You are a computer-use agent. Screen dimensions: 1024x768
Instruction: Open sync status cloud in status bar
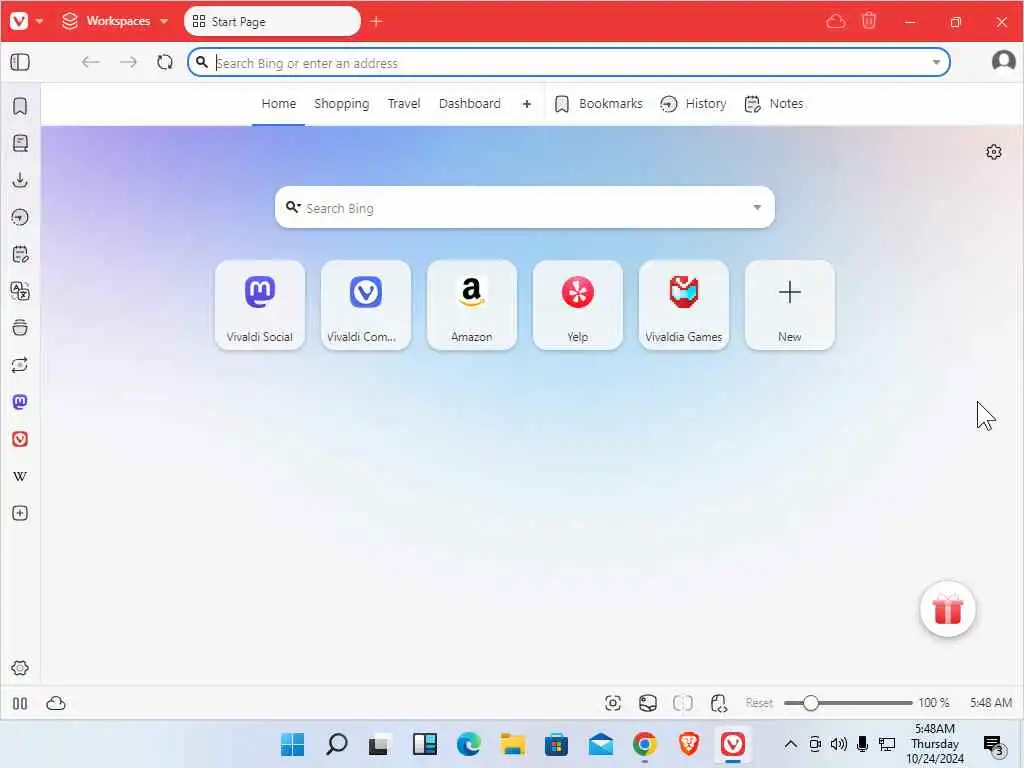point(56,703)
